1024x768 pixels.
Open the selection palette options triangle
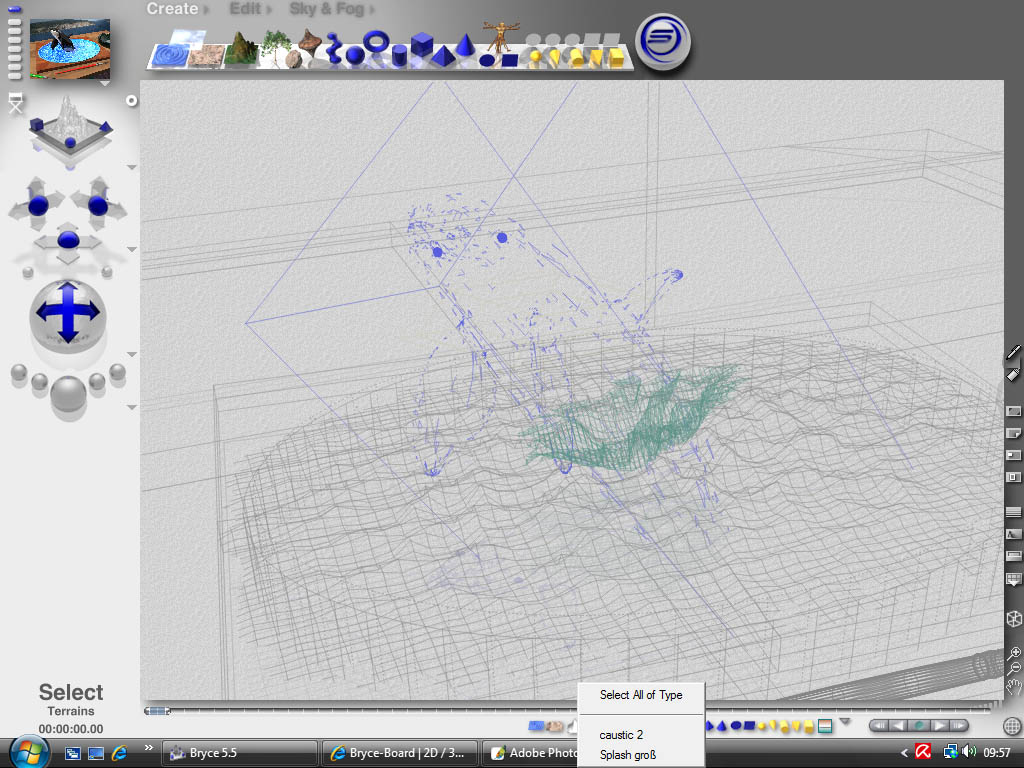(x=846, y=722)
